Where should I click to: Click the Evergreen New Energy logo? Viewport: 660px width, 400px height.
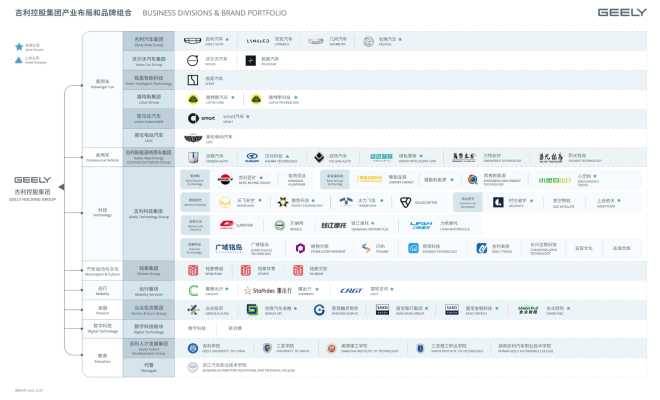[473, 180]
